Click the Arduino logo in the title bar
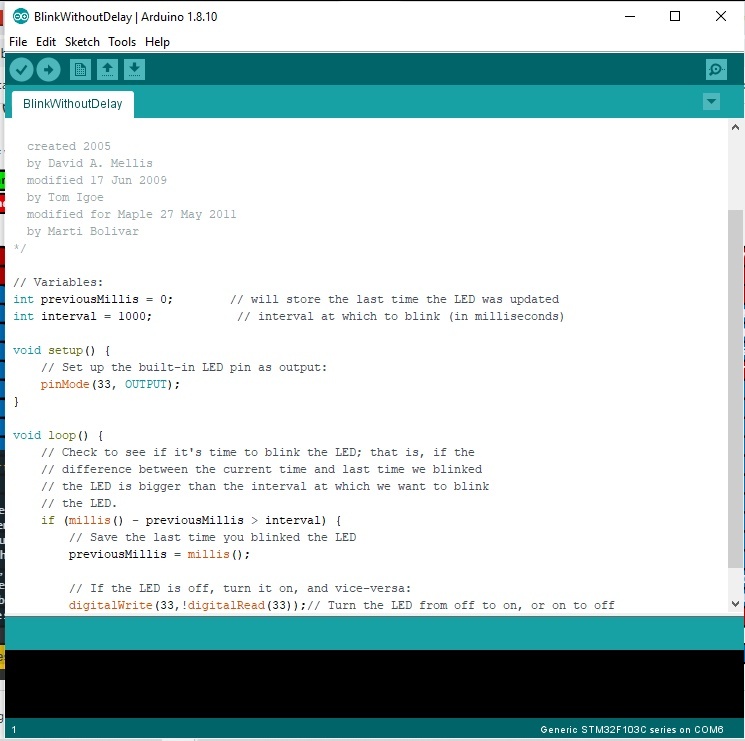The width and height of the screenshot is (745, 741). [20, 17]
